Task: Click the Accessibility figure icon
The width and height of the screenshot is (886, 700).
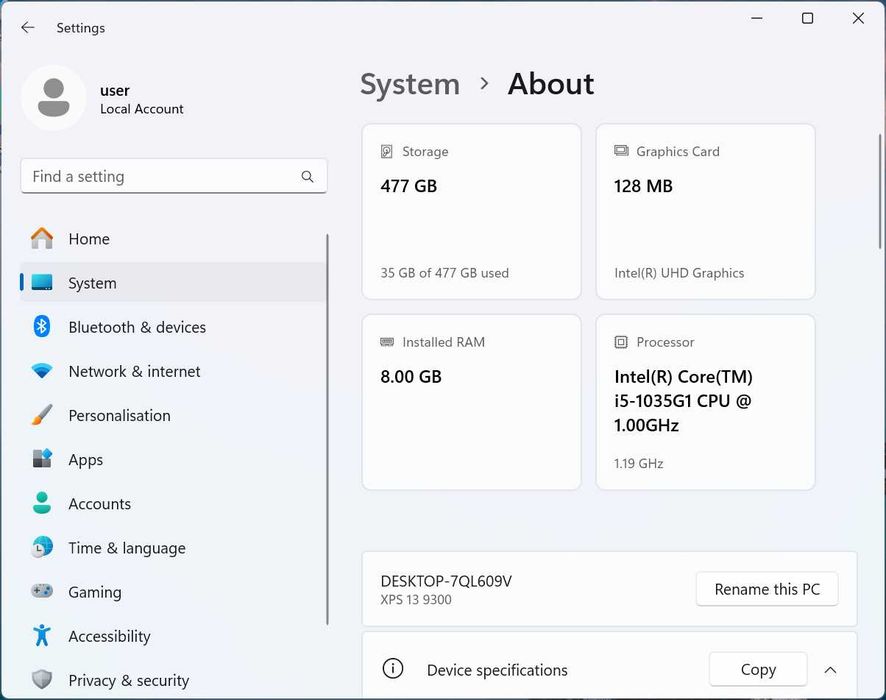Action: pos(42,636)
